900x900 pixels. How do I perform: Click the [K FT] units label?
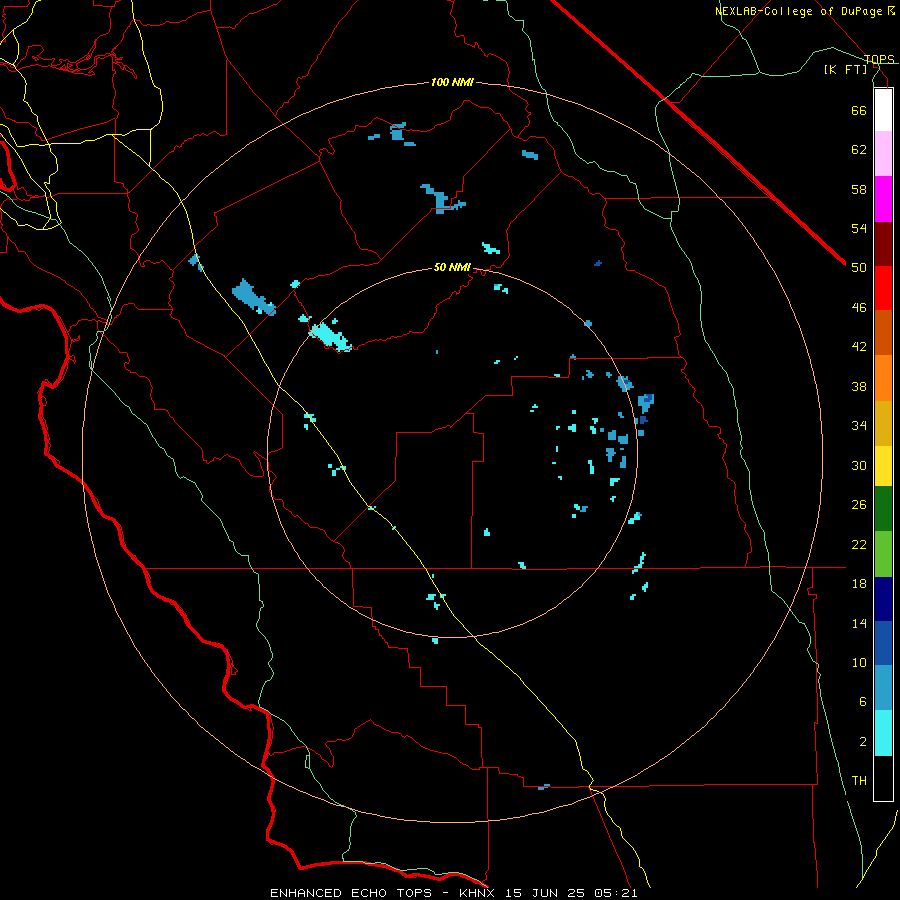tap(845, 69)
